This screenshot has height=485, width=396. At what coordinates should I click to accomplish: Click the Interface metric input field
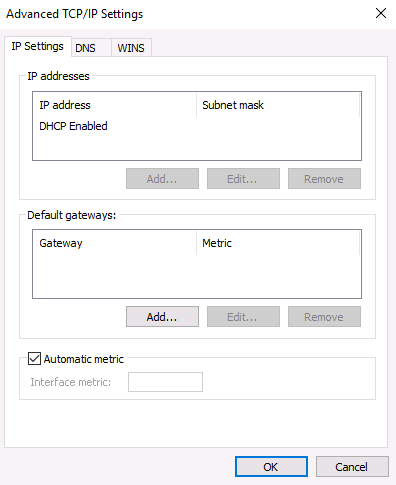pos(165,382)
